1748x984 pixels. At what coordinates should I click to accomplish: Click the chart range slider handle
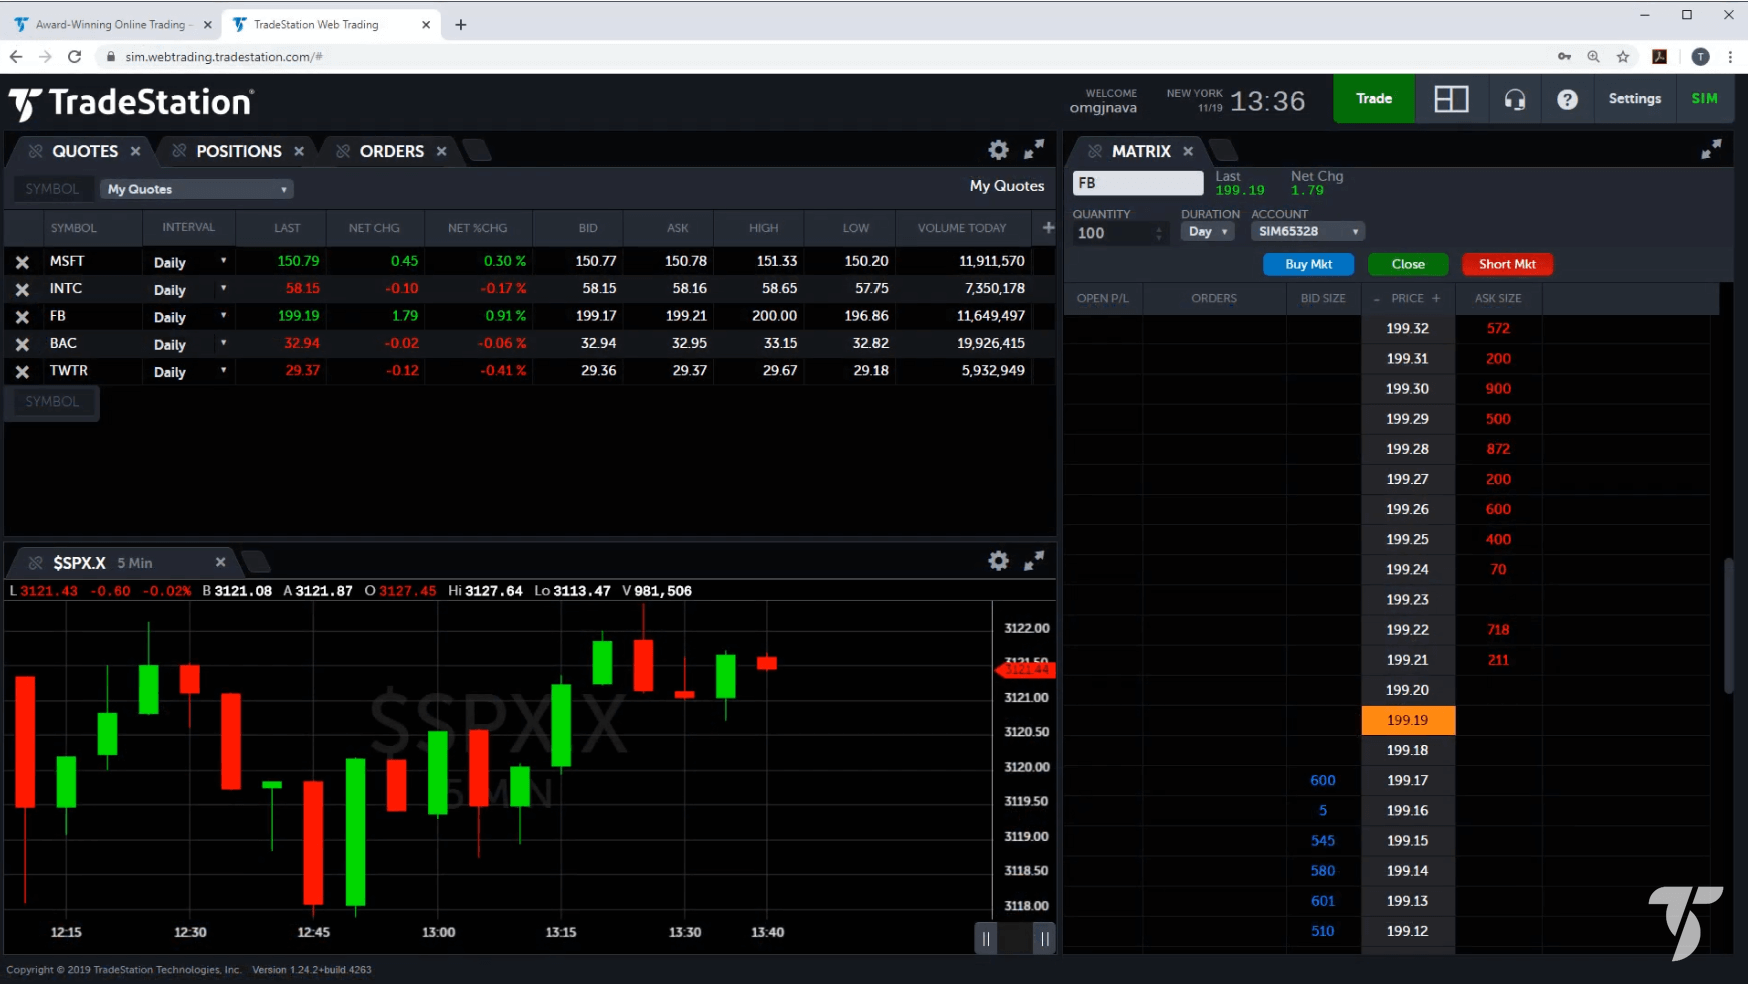986,938
